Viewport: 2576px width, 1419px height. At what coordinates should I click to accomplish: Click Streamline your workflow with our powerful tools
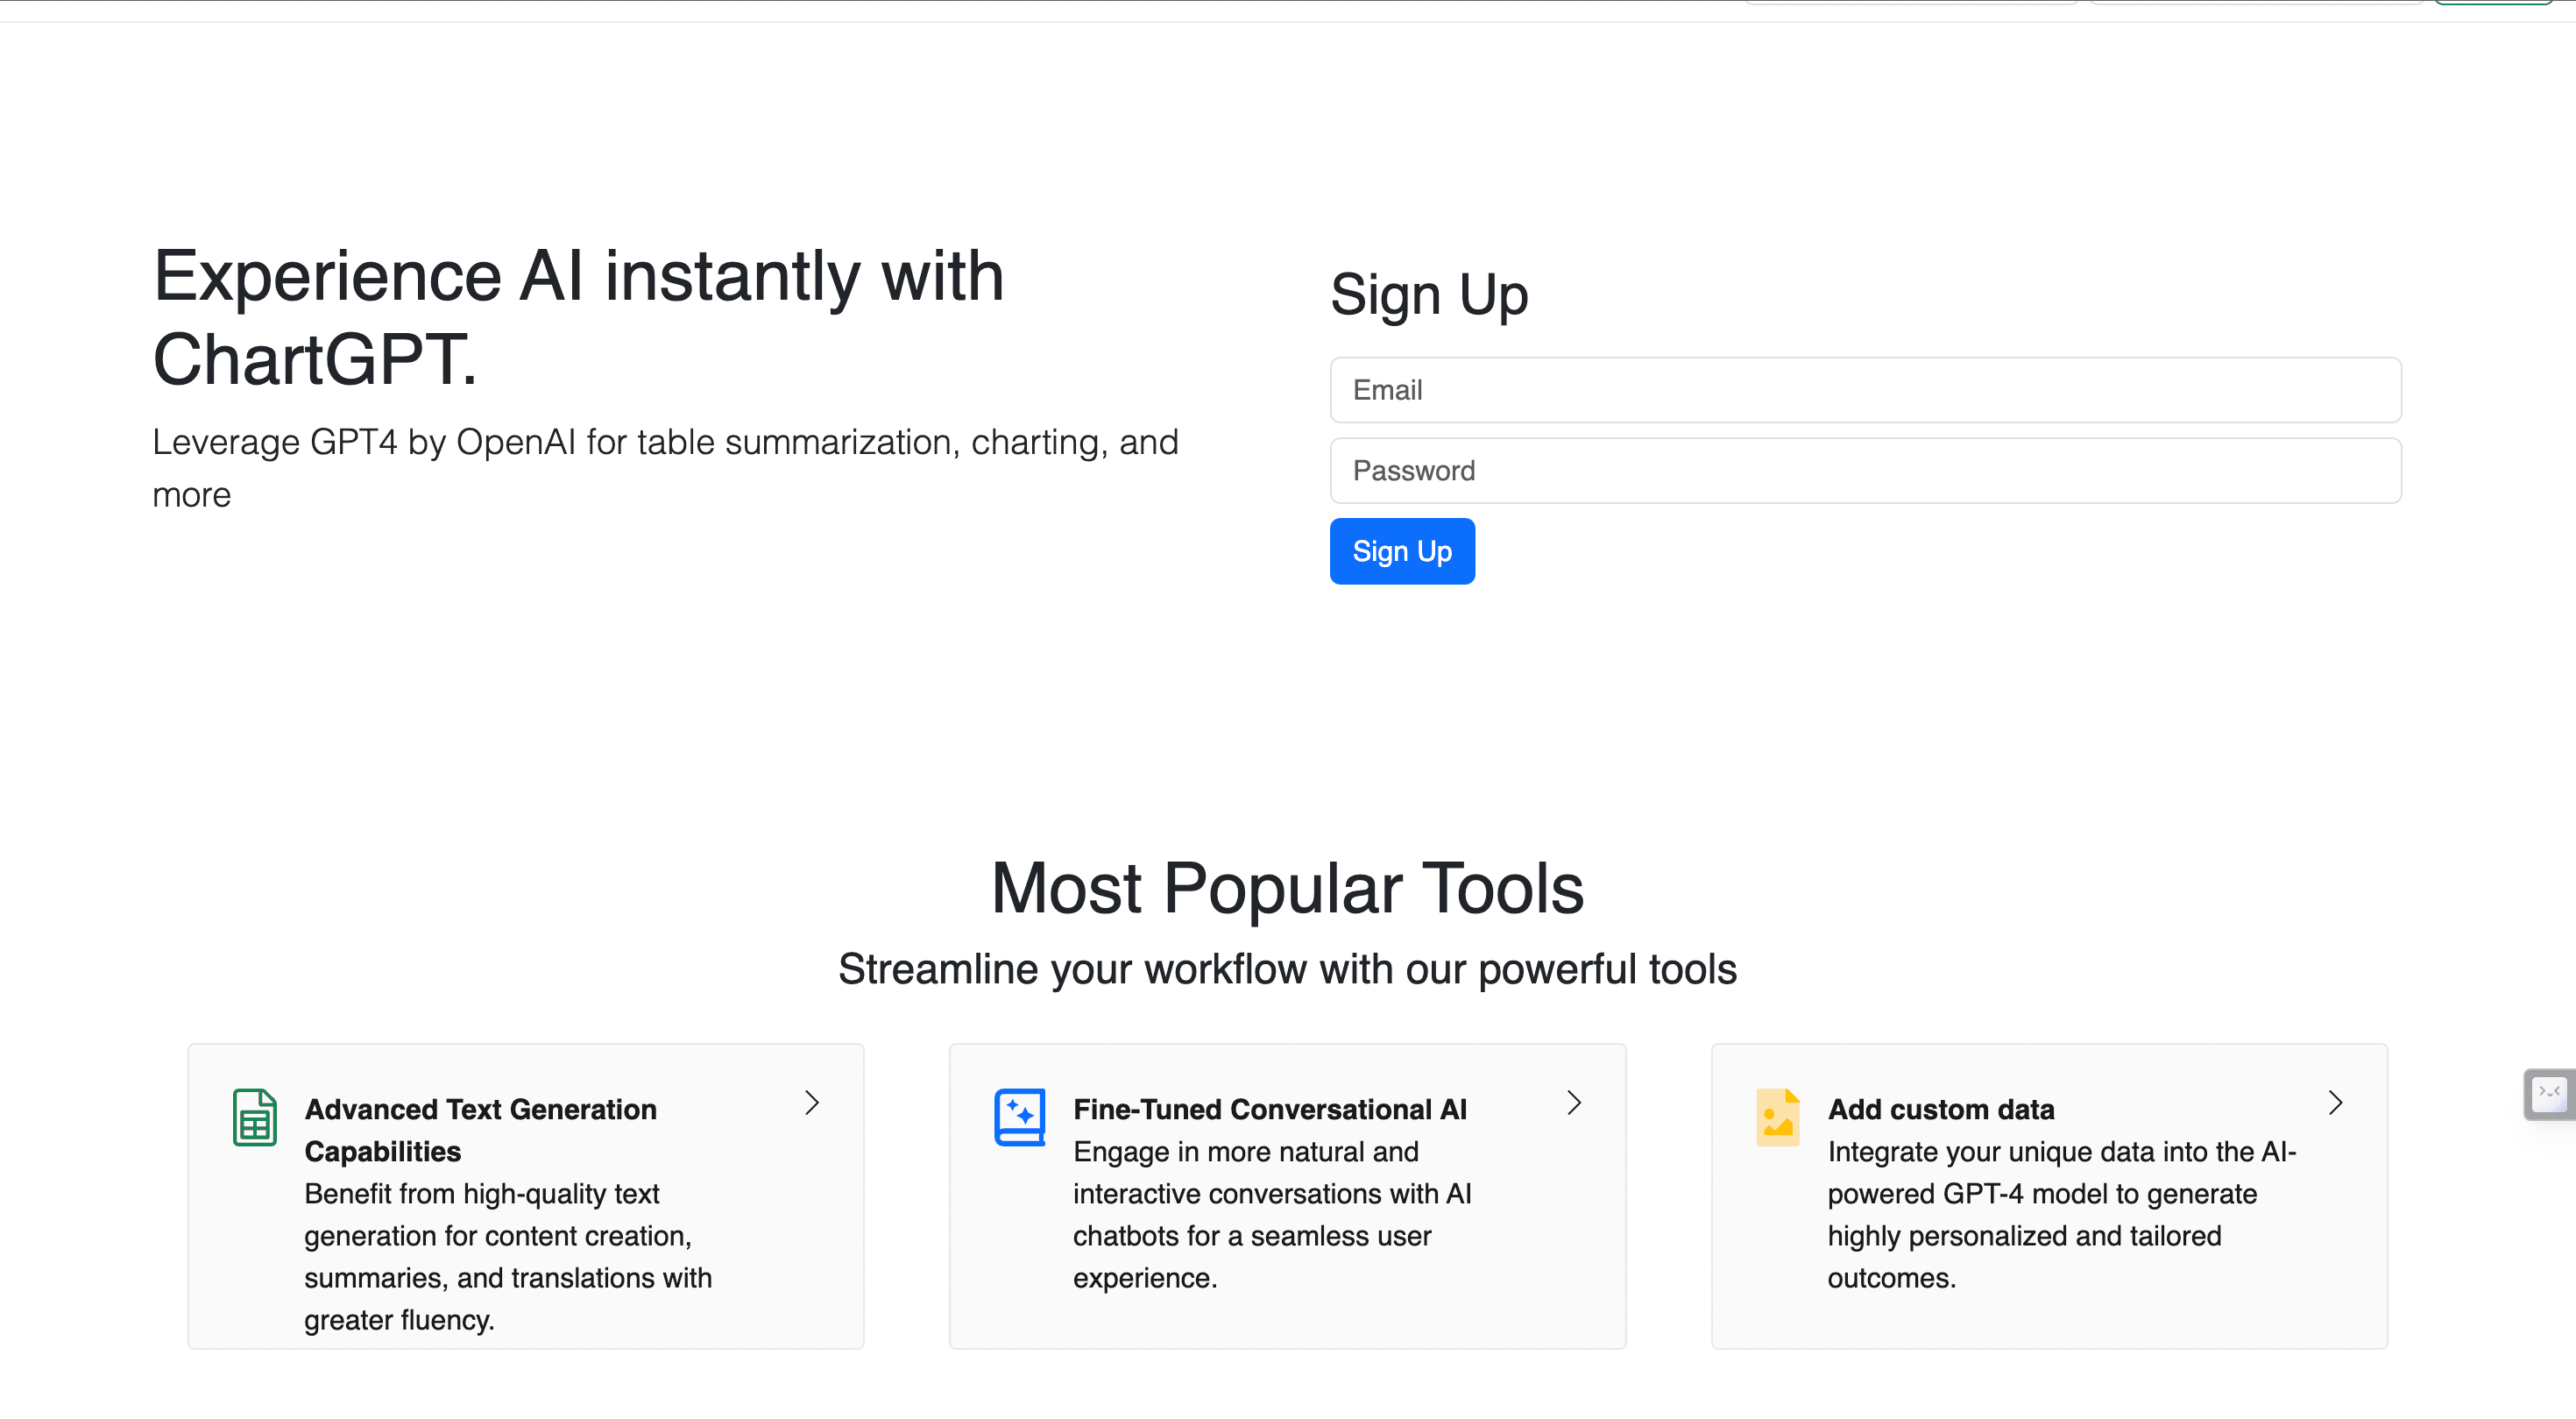tap(1287, 969)
